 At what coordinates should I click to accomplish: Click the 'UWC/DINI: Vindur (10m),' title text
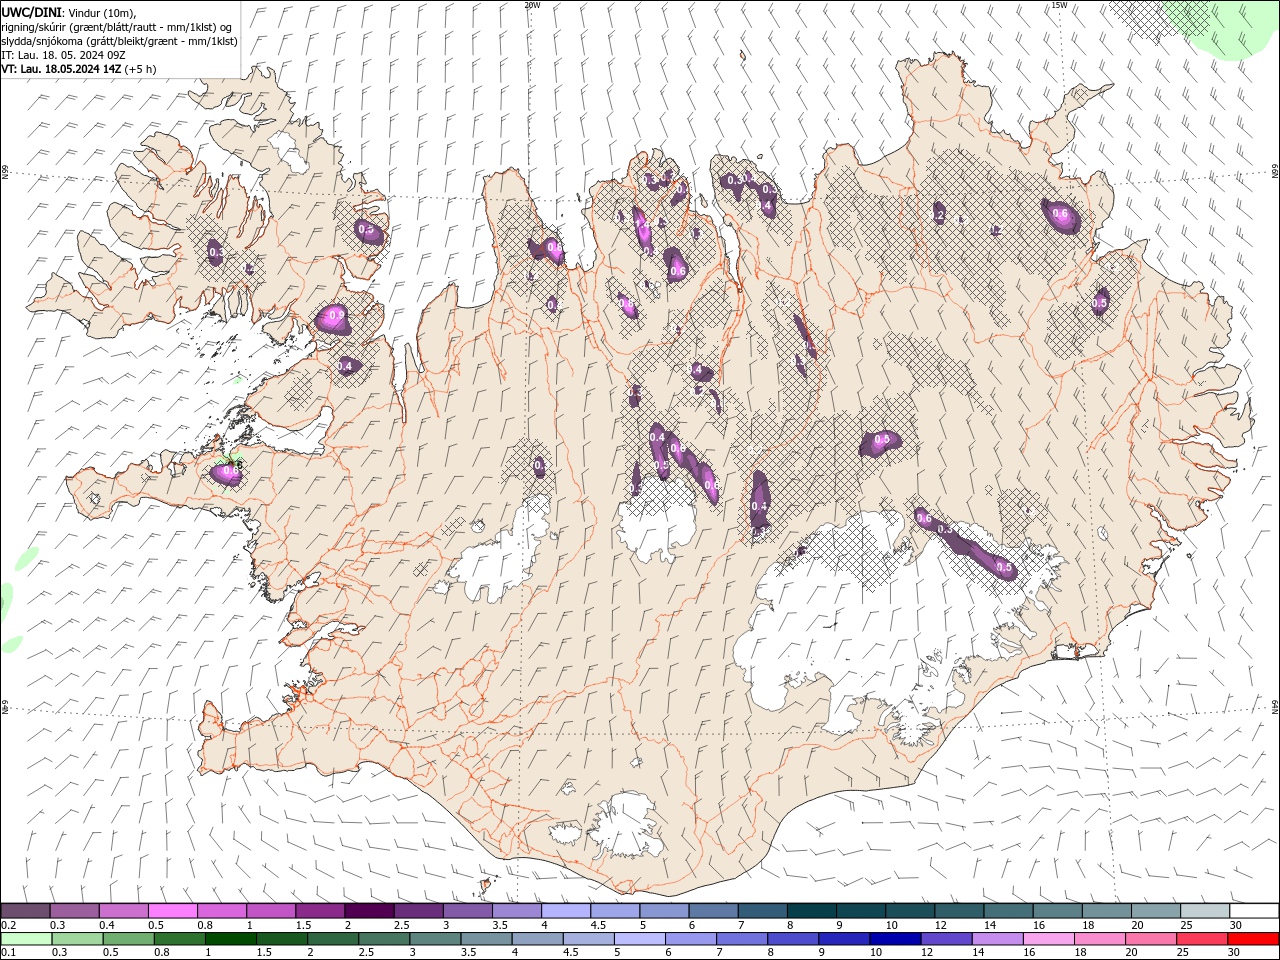click(68, 12)
